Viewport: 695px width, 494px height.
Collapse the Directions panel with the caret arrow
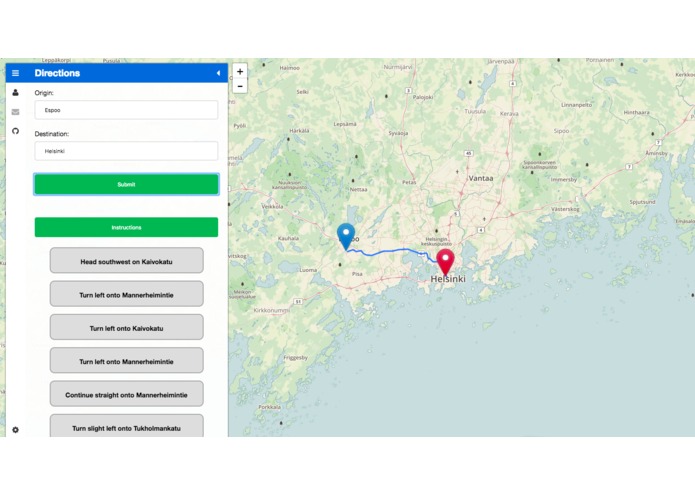tap(218, 73)
